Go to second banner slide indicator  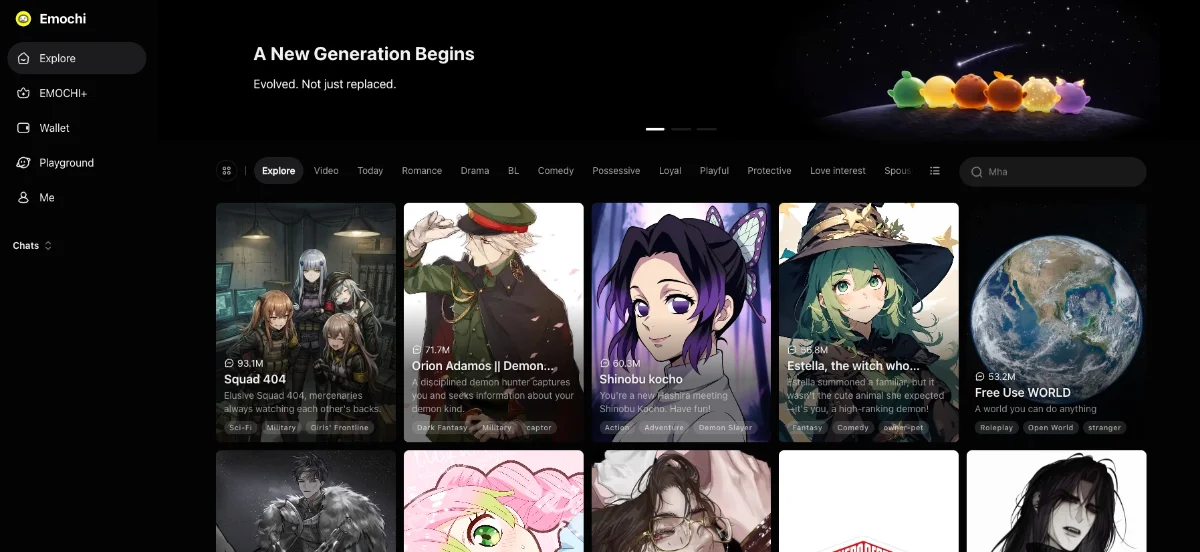coord(681,129)
